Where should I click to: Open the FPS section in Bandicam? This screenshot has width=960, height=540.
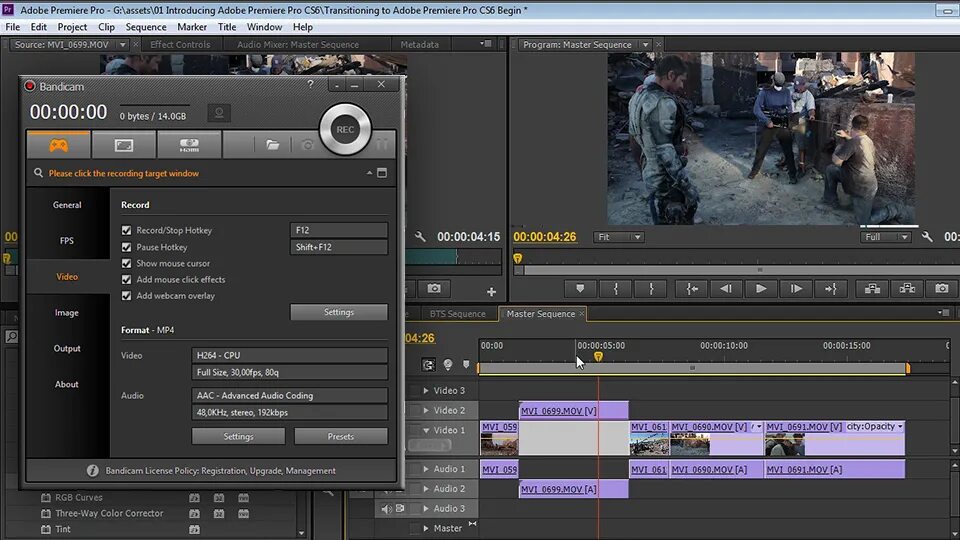(67, 241)
